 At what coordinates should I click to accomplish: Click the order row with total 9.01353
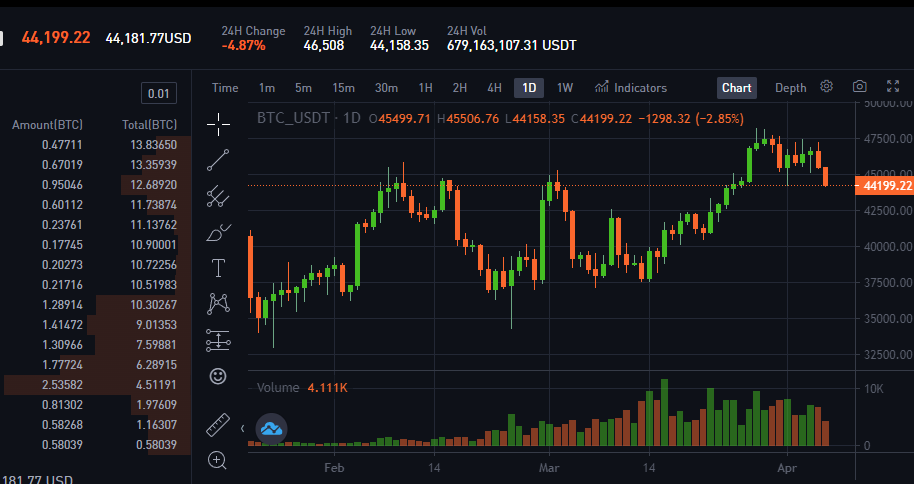[97, 325]
